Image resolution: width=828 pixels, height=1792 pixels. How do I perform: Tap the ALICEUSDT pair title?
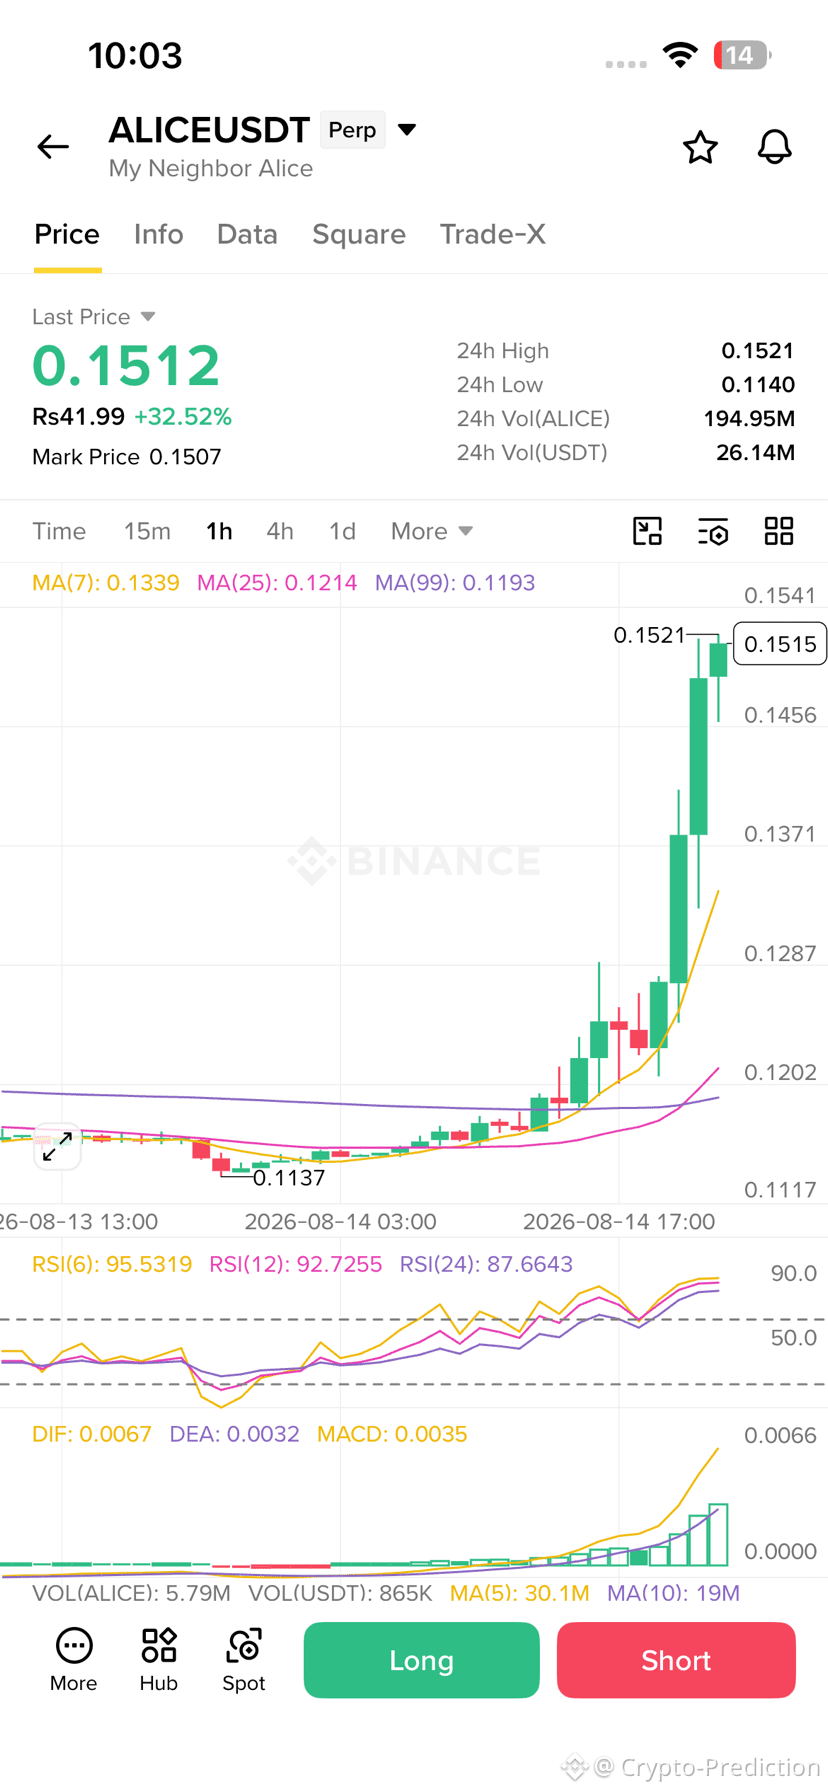[x=209, y=130]
